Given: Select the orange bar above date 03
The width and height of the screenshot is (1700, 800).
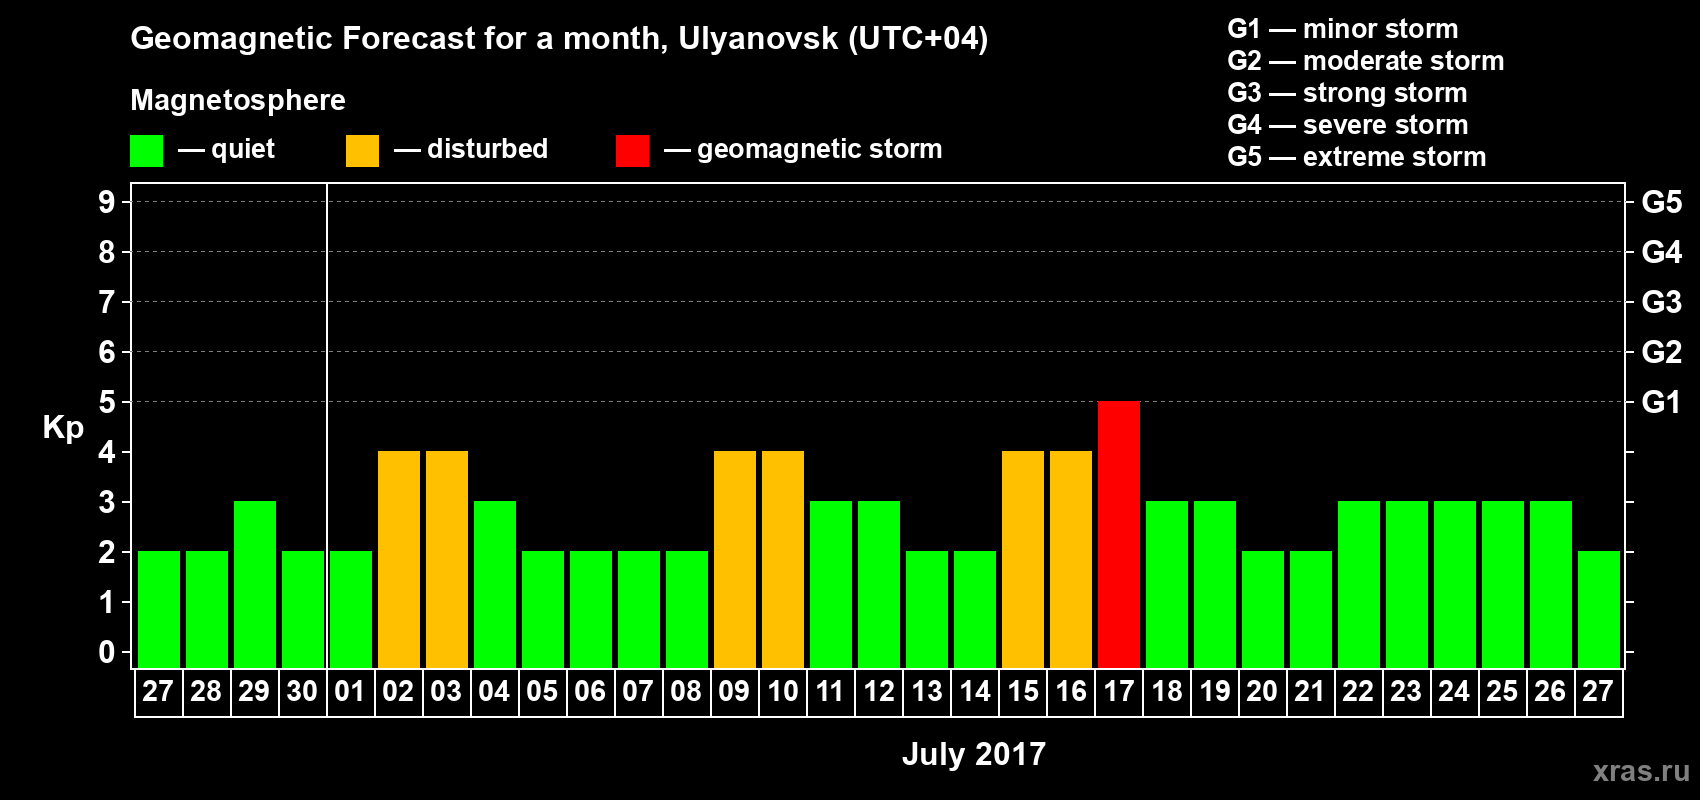Looking at the screenshot, I should click(x=447, y=559).
